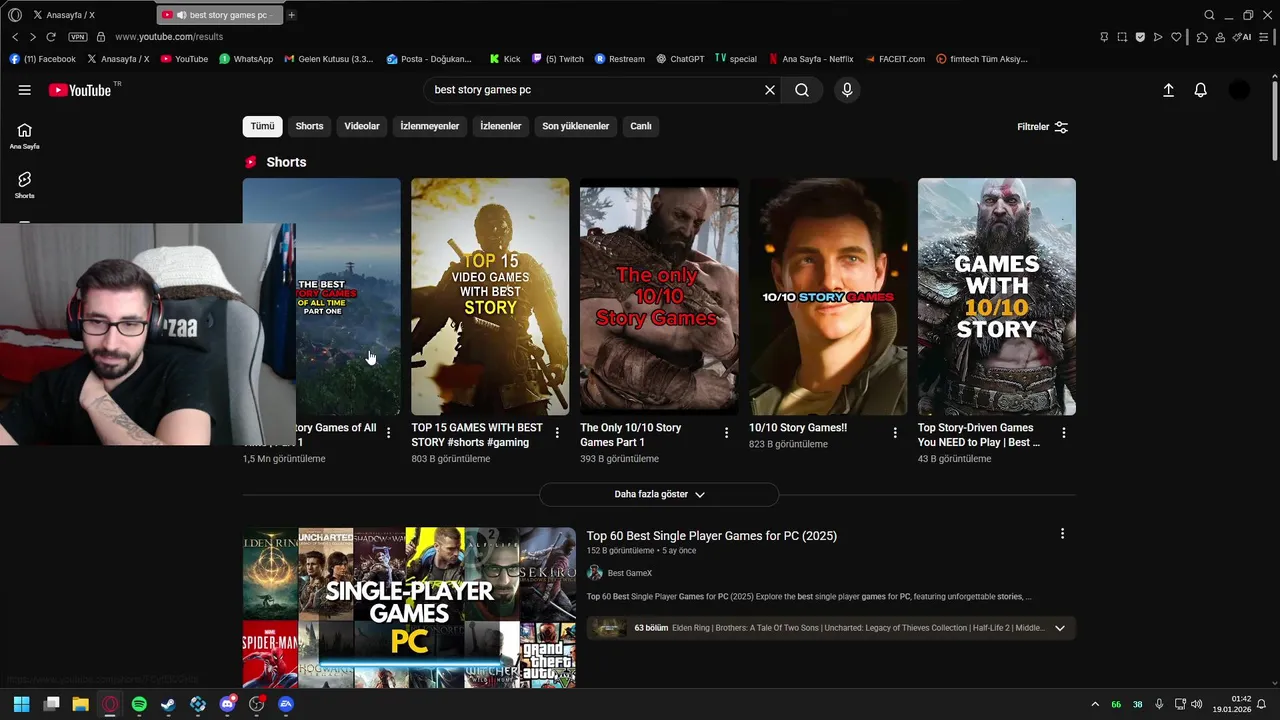Open more options for TOP 15 GAMES short
This screenshot has width=1280, height=720.
pyautogui.click(x=558, y=433)
